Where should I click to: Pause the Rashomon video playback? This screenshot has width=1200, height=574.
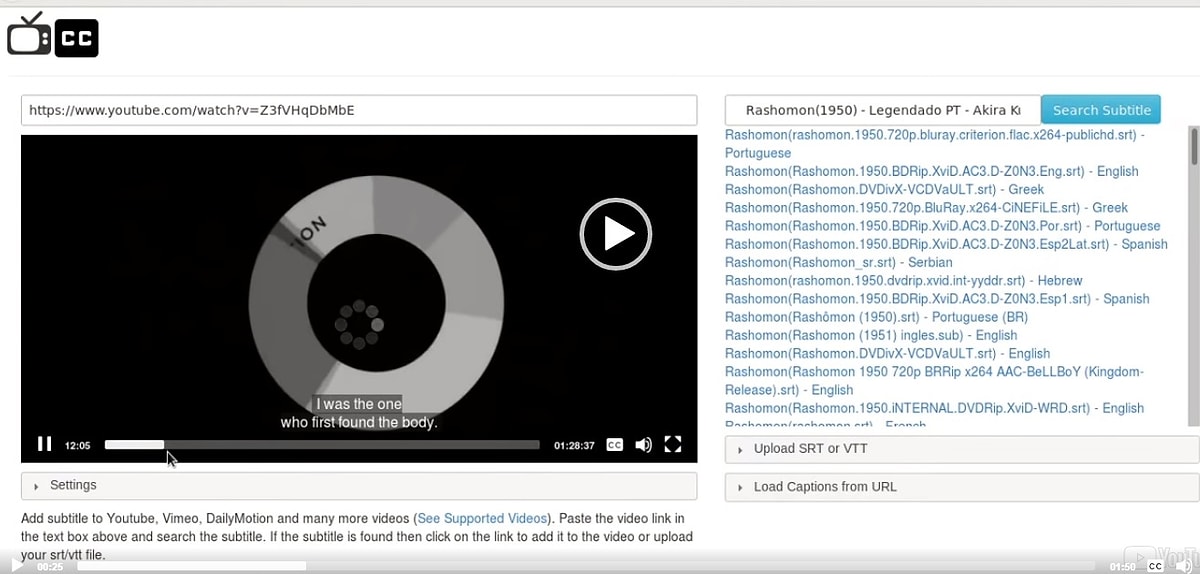tap(44, 445)
